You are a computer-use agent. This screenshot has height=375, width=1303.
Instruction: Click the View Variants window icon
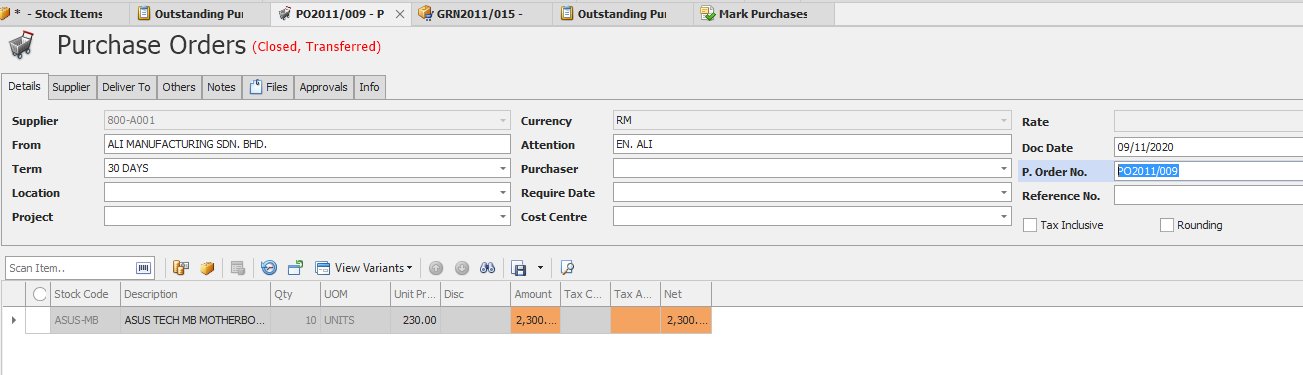pyautogui.click(x=323, y=268)
